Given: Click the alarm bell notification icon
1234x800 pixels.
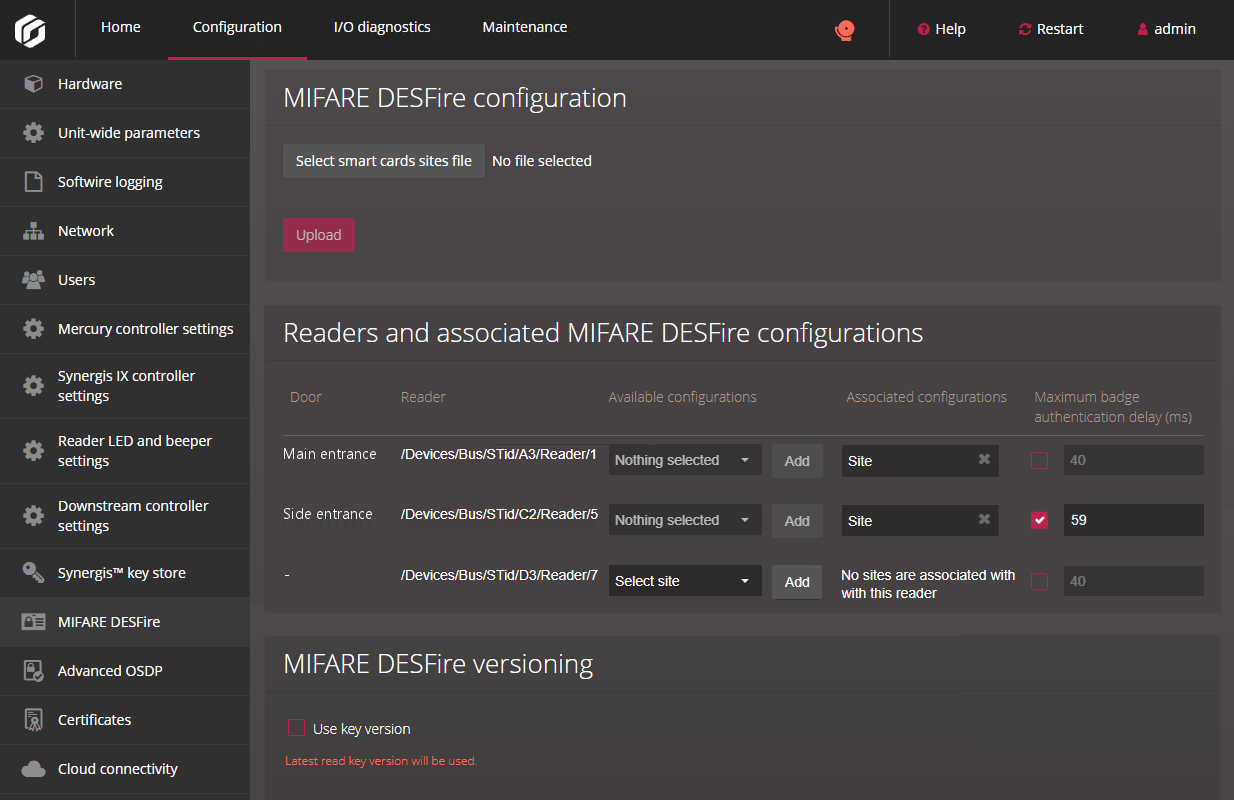Looking at the screenshot, I should coord(845,30).
